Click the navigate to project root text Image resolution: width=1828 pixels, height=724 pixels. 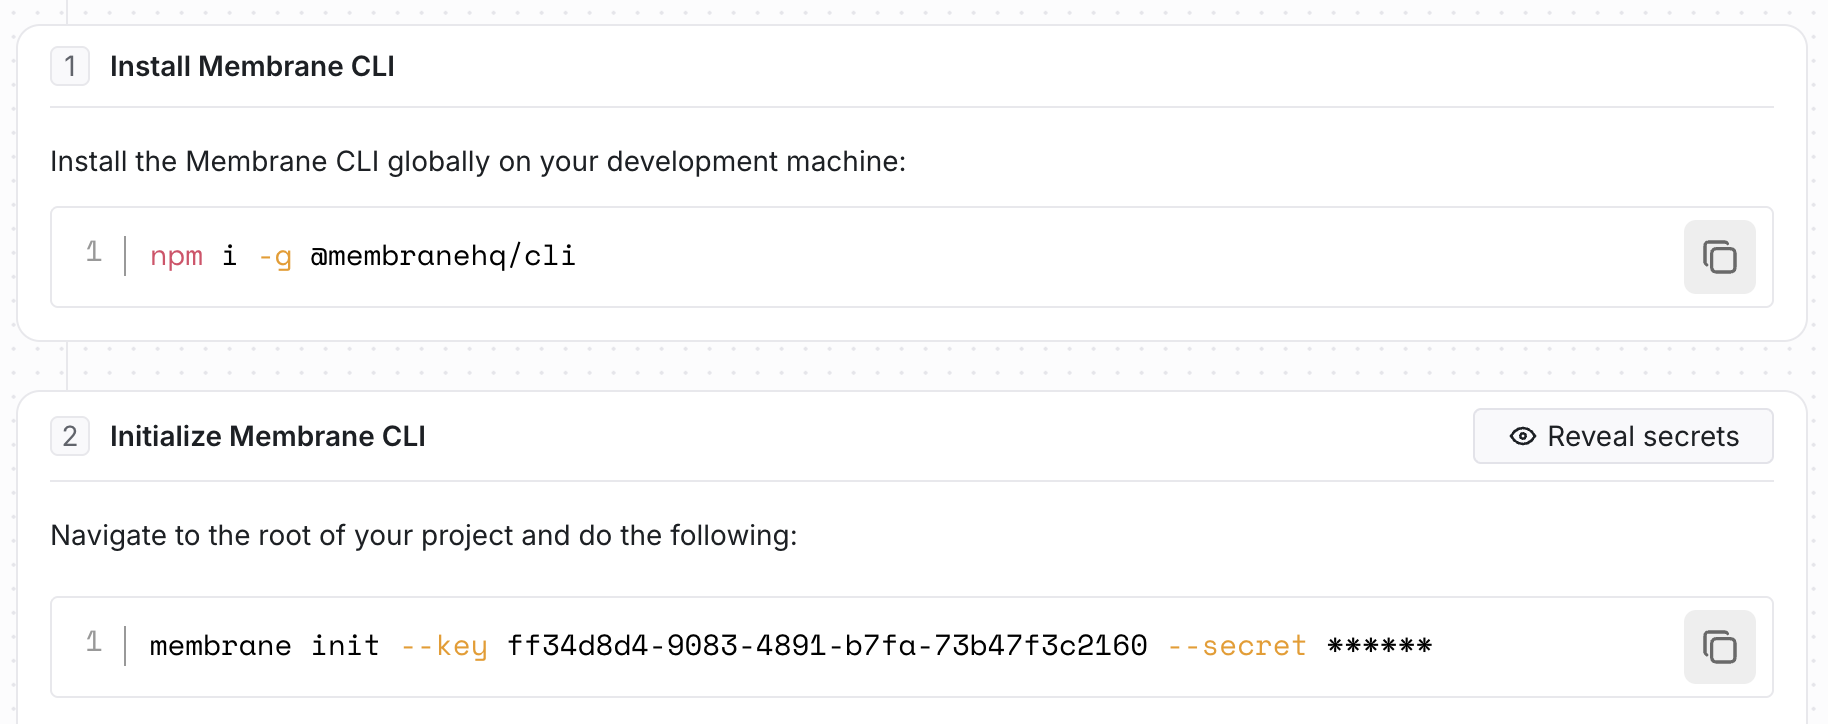tap(424, 535)
